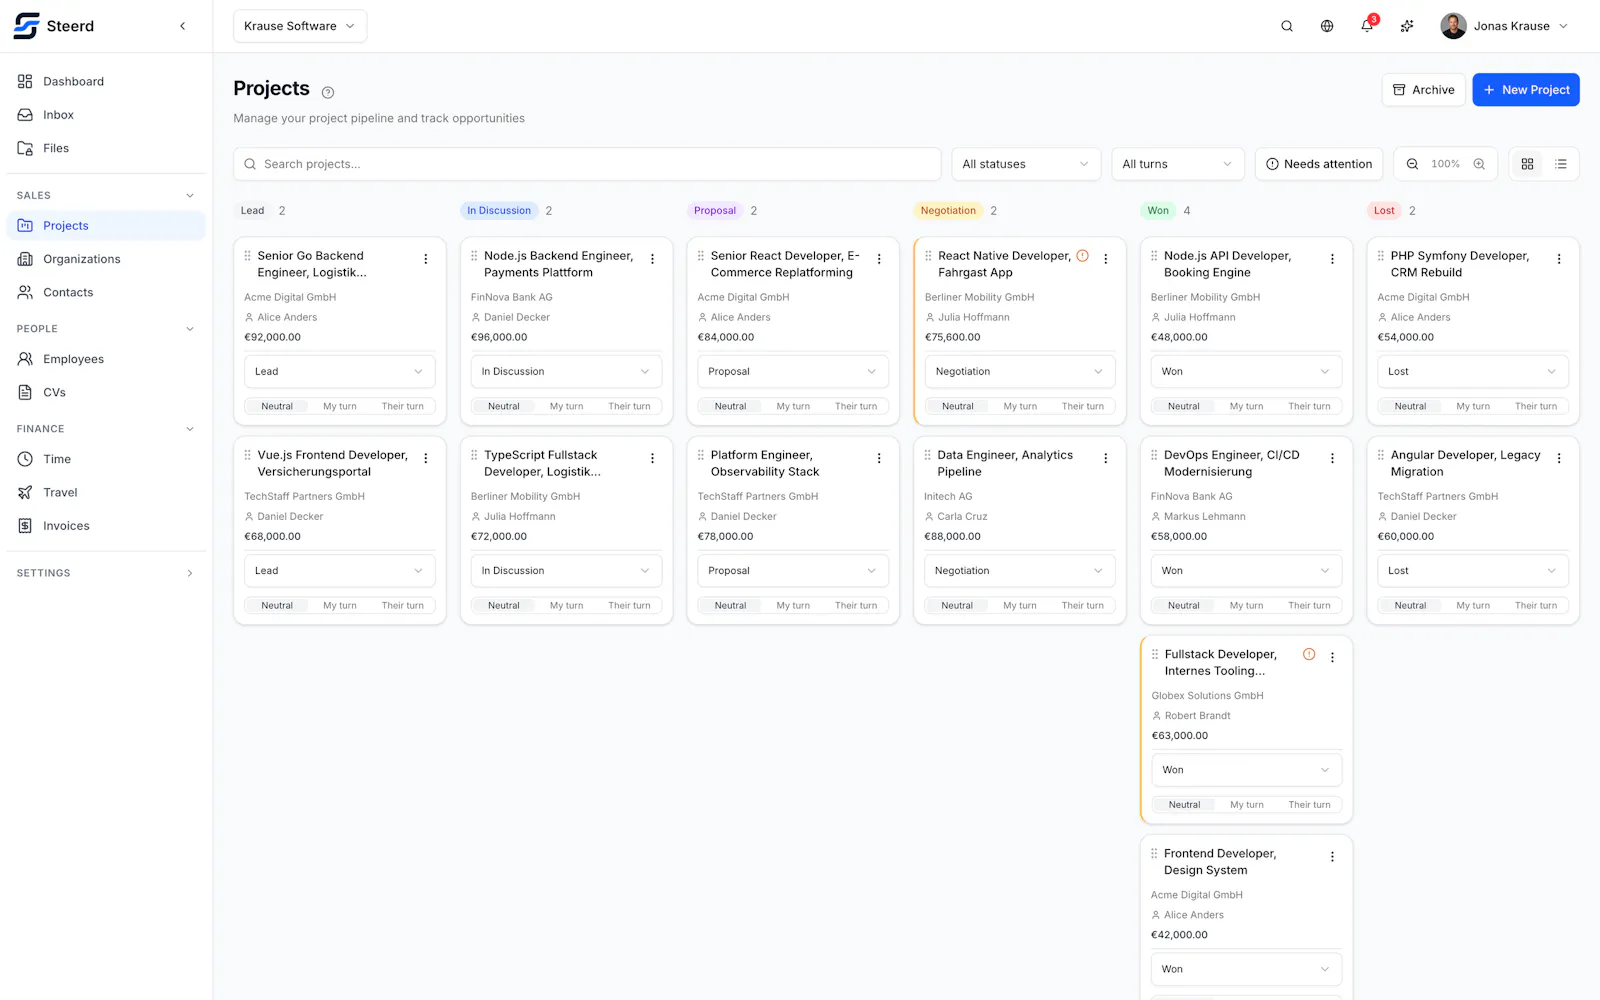Click warning icon on Fullstack Developer card
The height and width of the screenshot is (1000, 1600).
click(1309, 654)
